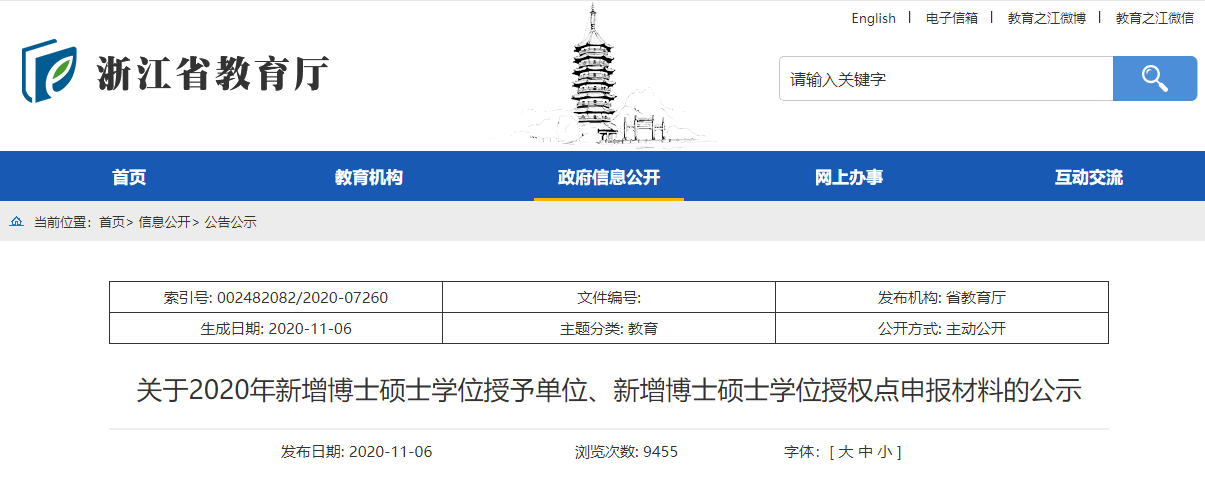Image resolution: width=1205 pixels, height=489 pixels.
Task: Type in the 请输入关键字 search field
Action: 945,79
